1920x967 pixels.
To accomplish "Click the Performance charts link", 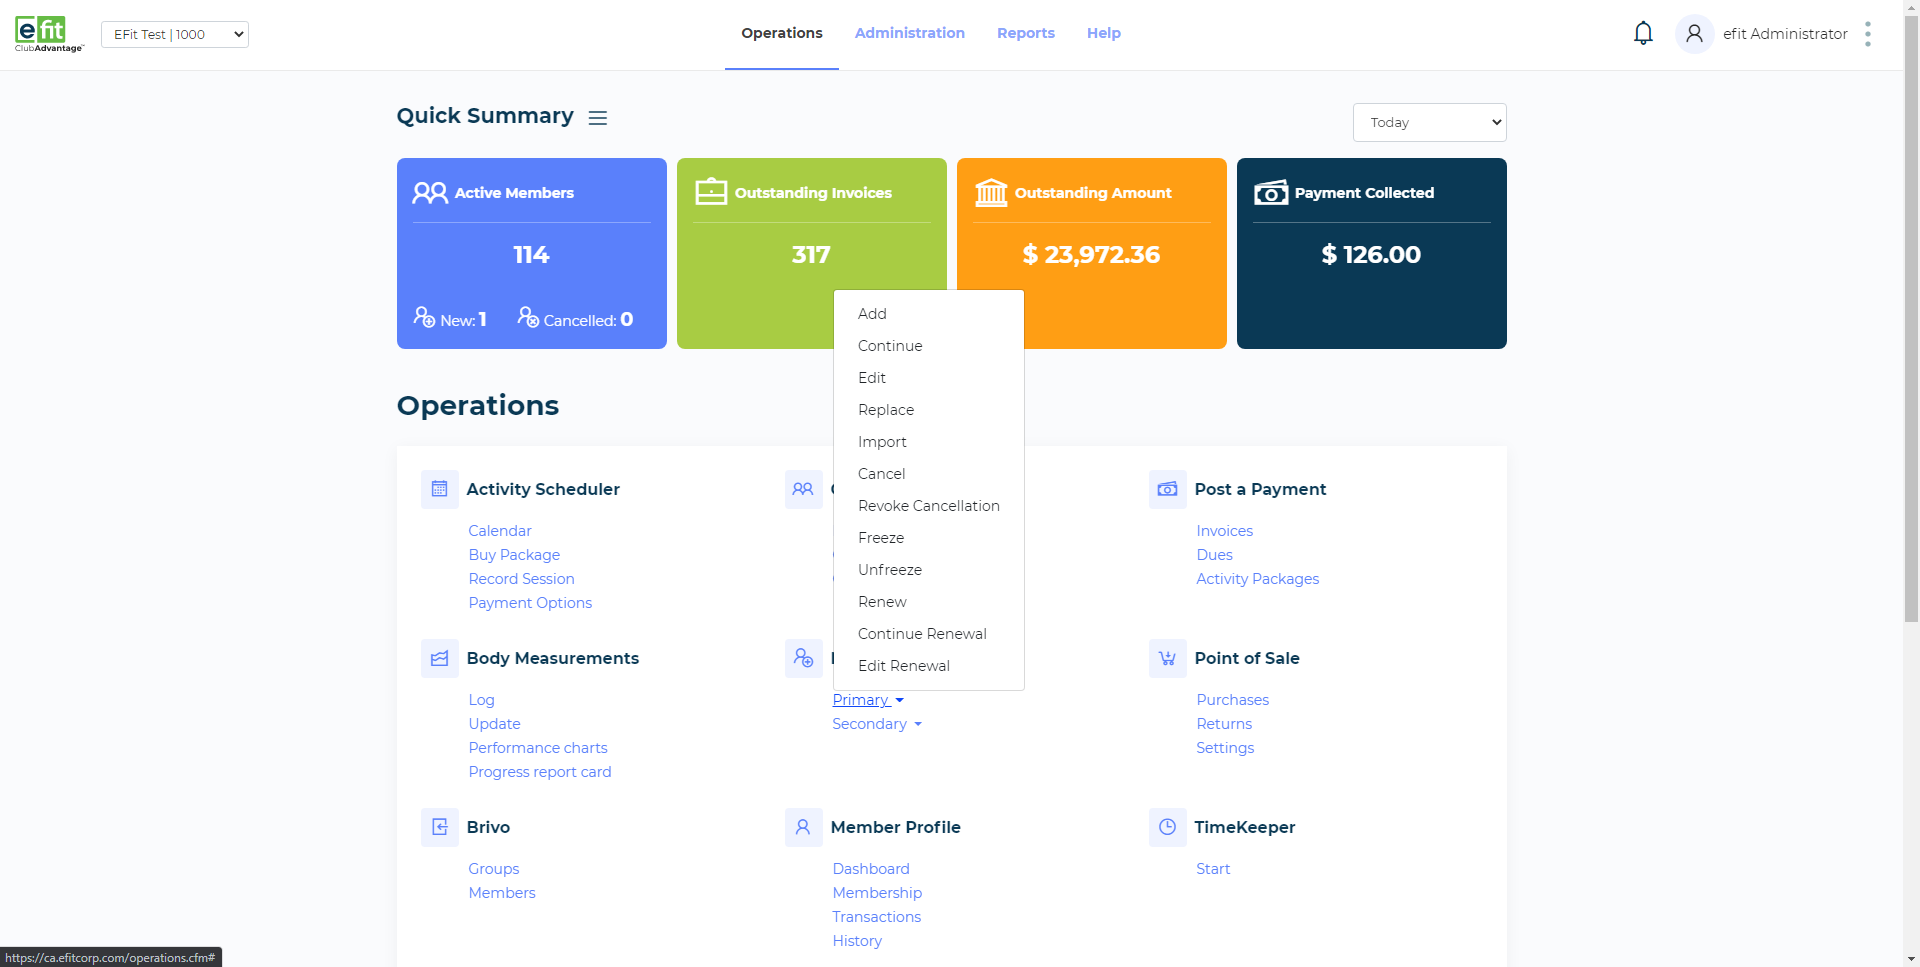I will point(538,748).
